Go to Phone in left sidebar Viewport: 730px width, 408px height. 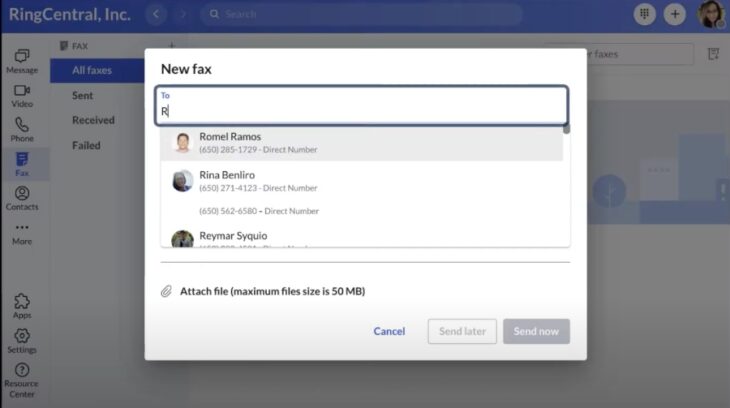pyautogui.click(x=22, y=129)
